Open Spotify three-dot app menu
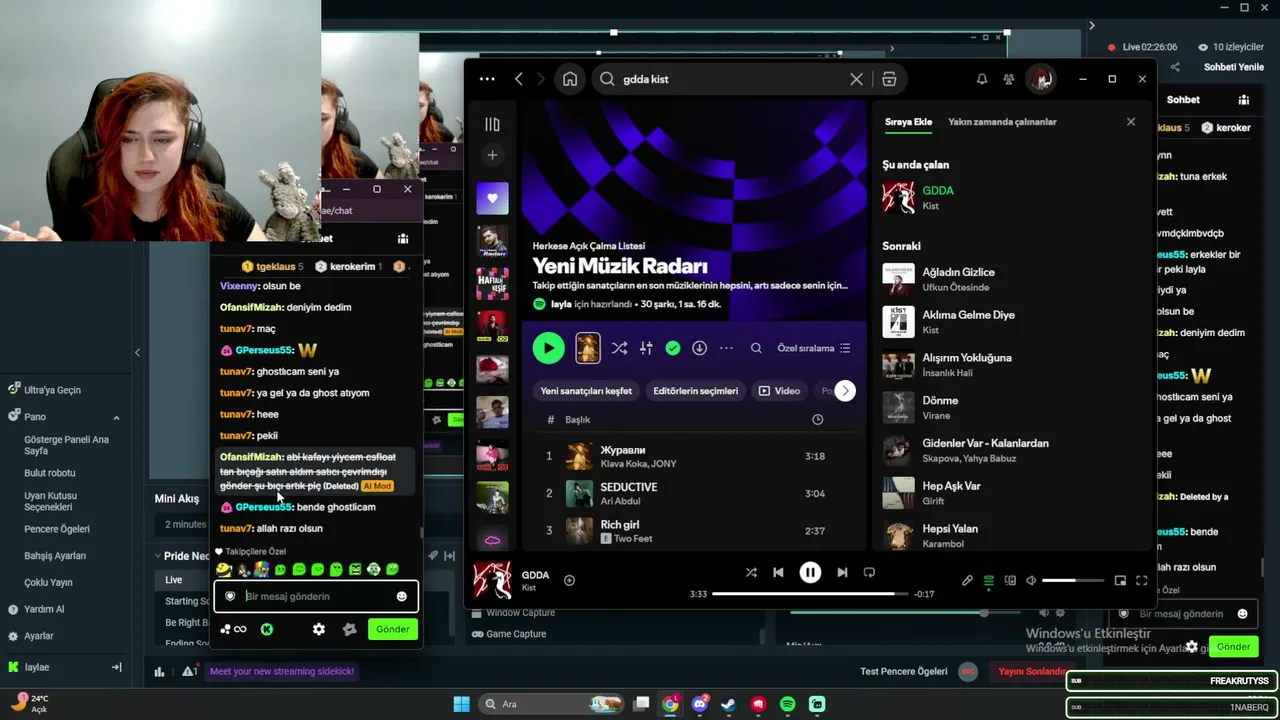This screenshot has height=720, width=1280. click(x=487, y=79)
